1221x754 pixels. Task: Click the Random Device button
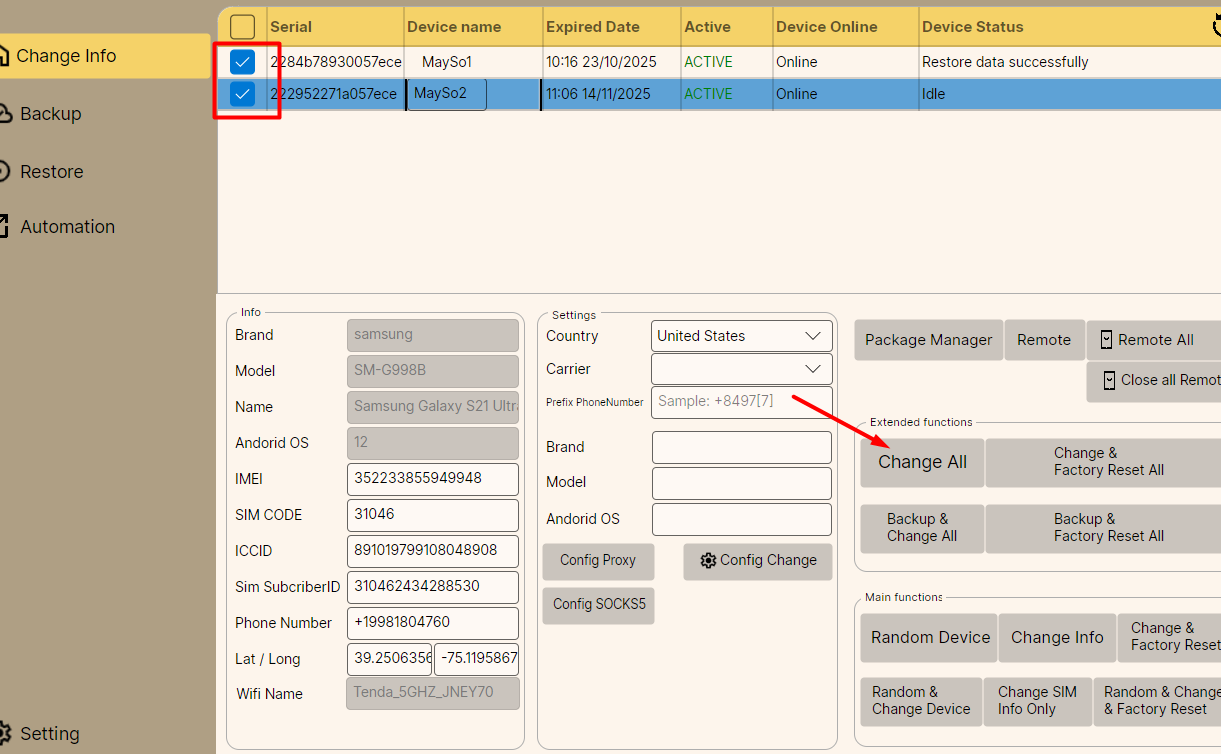930,637
